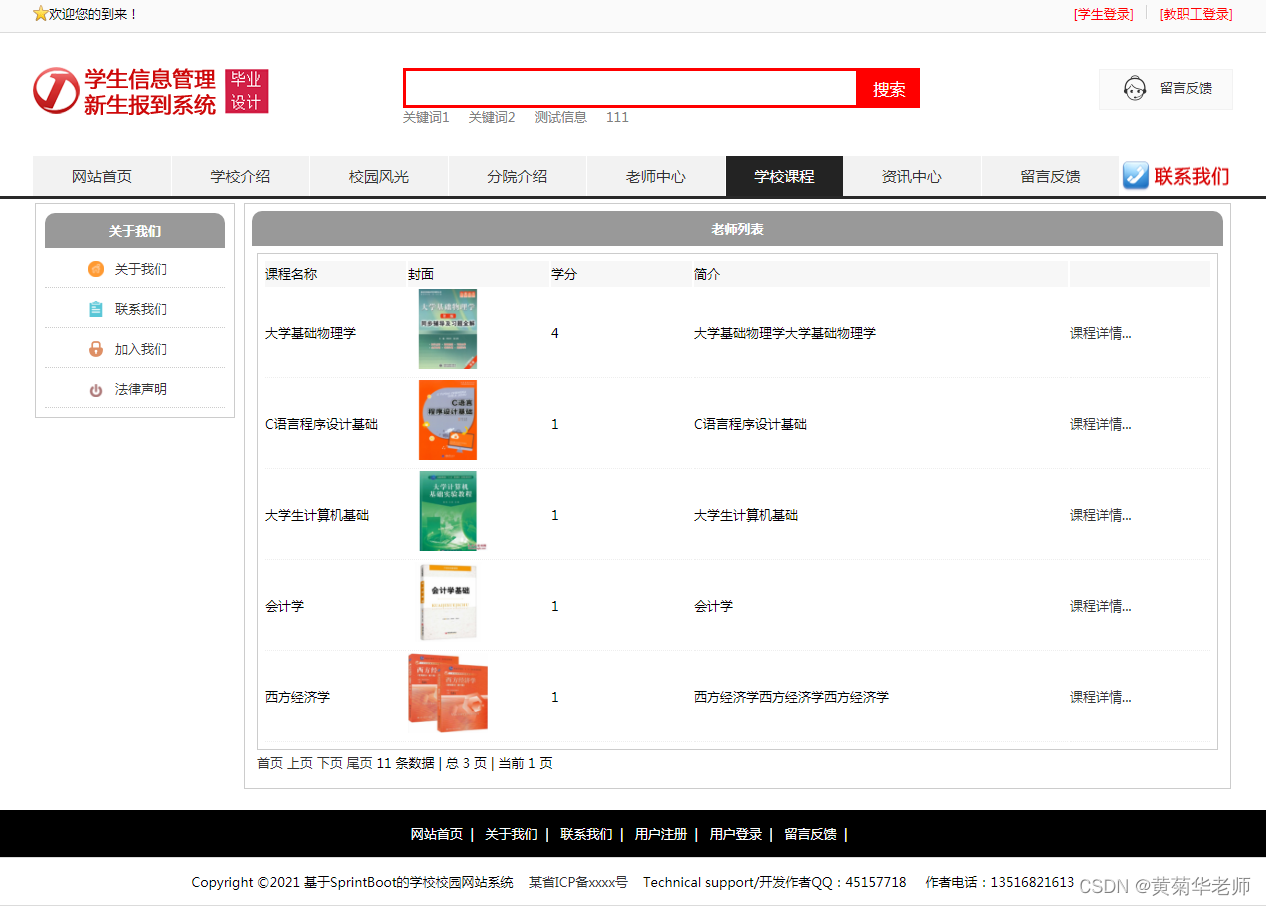1266x906 pixels.
Task: Switch to the 学校介绍 navigation tab
Action: click(240, 176)
